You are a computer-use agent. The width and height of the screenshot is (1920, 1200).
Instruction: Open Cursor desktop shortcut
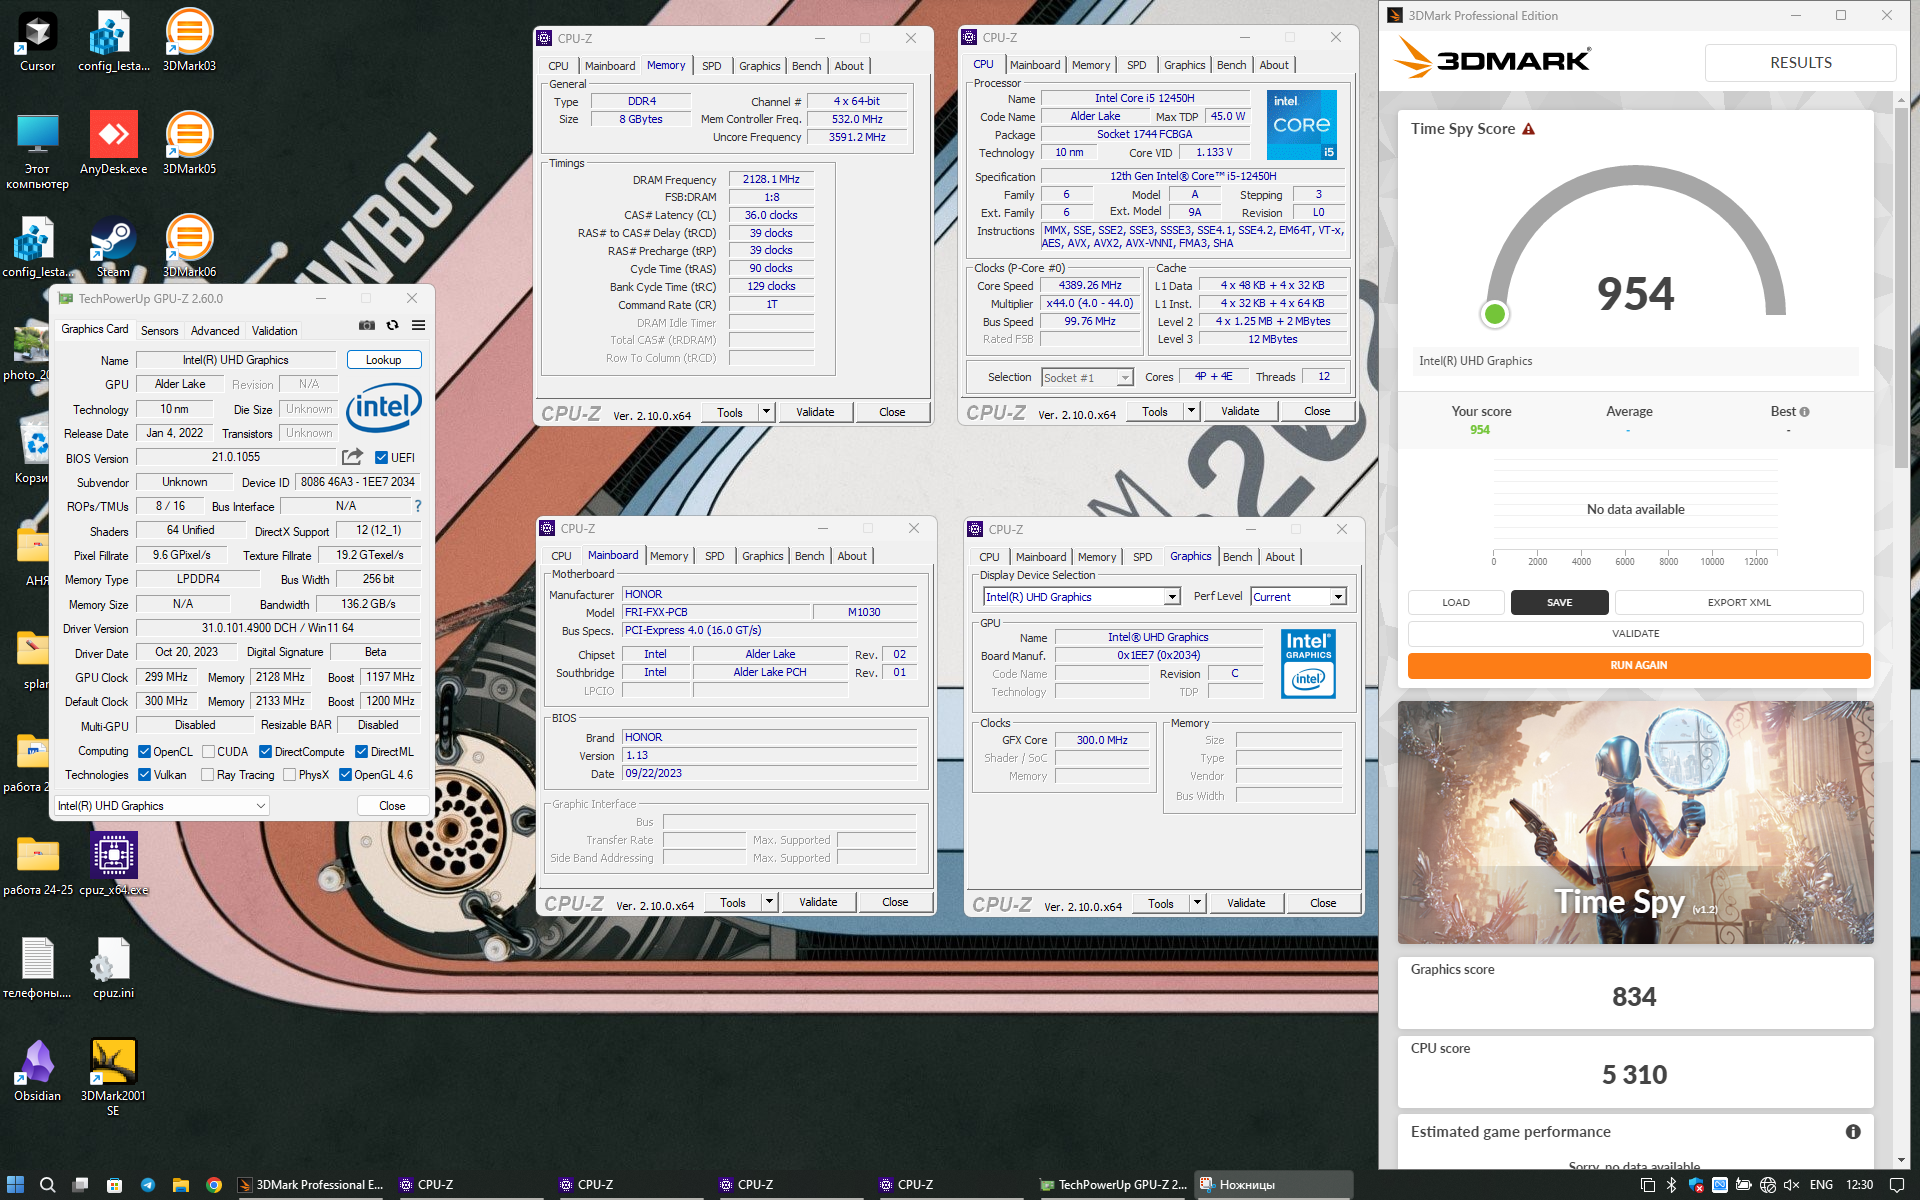[x=38, y=41]
